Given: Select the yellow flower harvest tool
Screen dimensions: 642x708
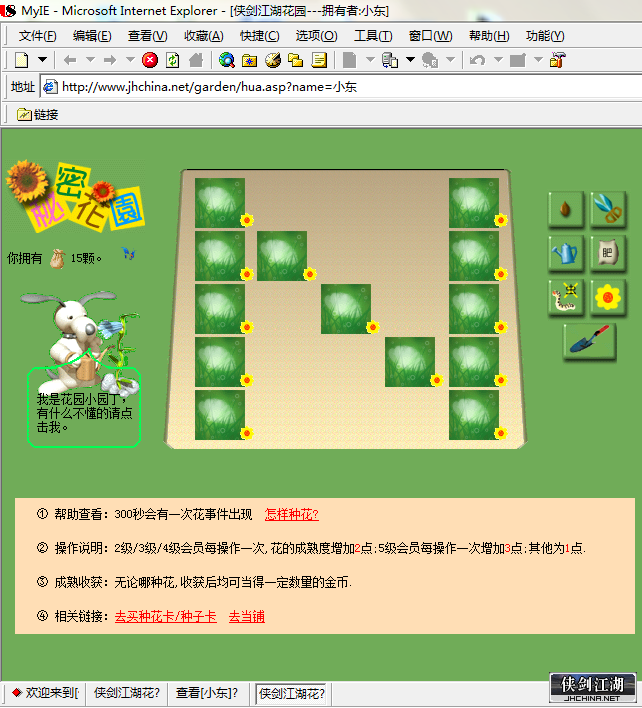Looking at the screenshot, I should point(608,297).
